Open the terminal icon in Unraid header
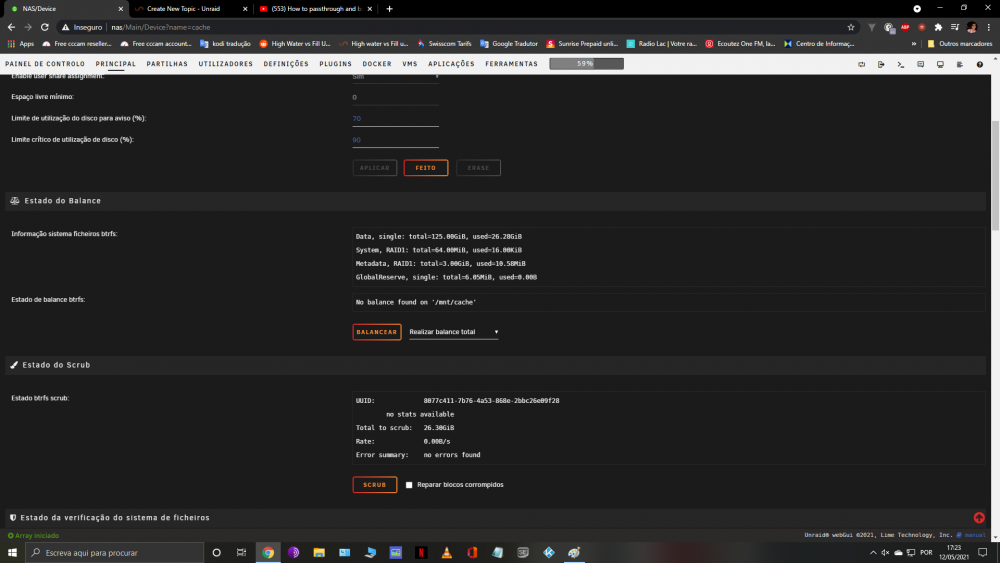This screenshot has width=1000, height=563. [901, 64]
